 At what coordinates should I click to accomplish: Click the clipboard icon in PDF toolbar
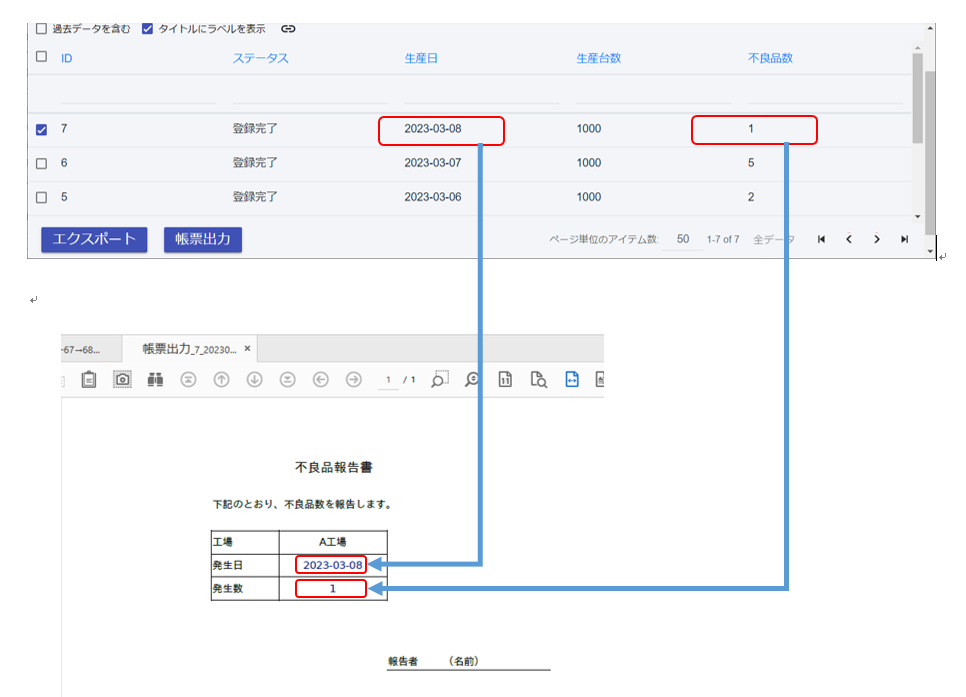89,380
